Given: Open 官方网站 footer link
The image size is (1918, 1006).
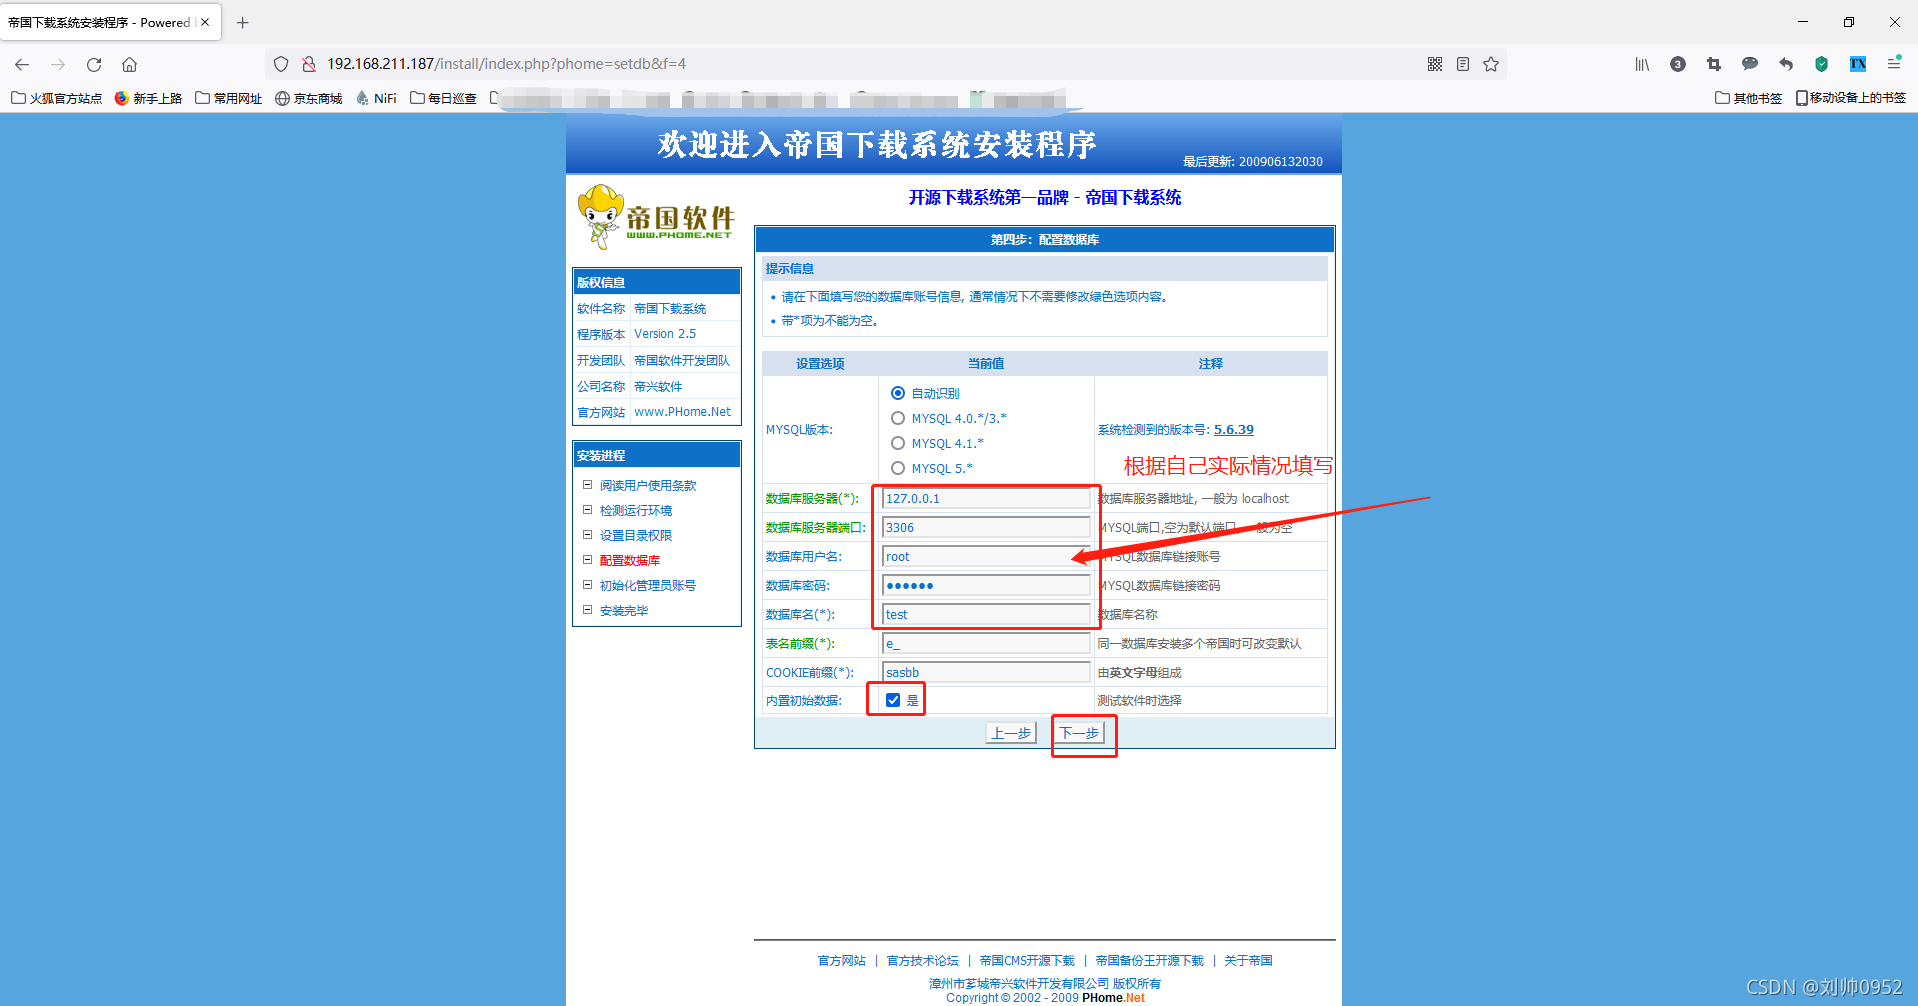Looking at the screenshot, I should pos(842,961).
